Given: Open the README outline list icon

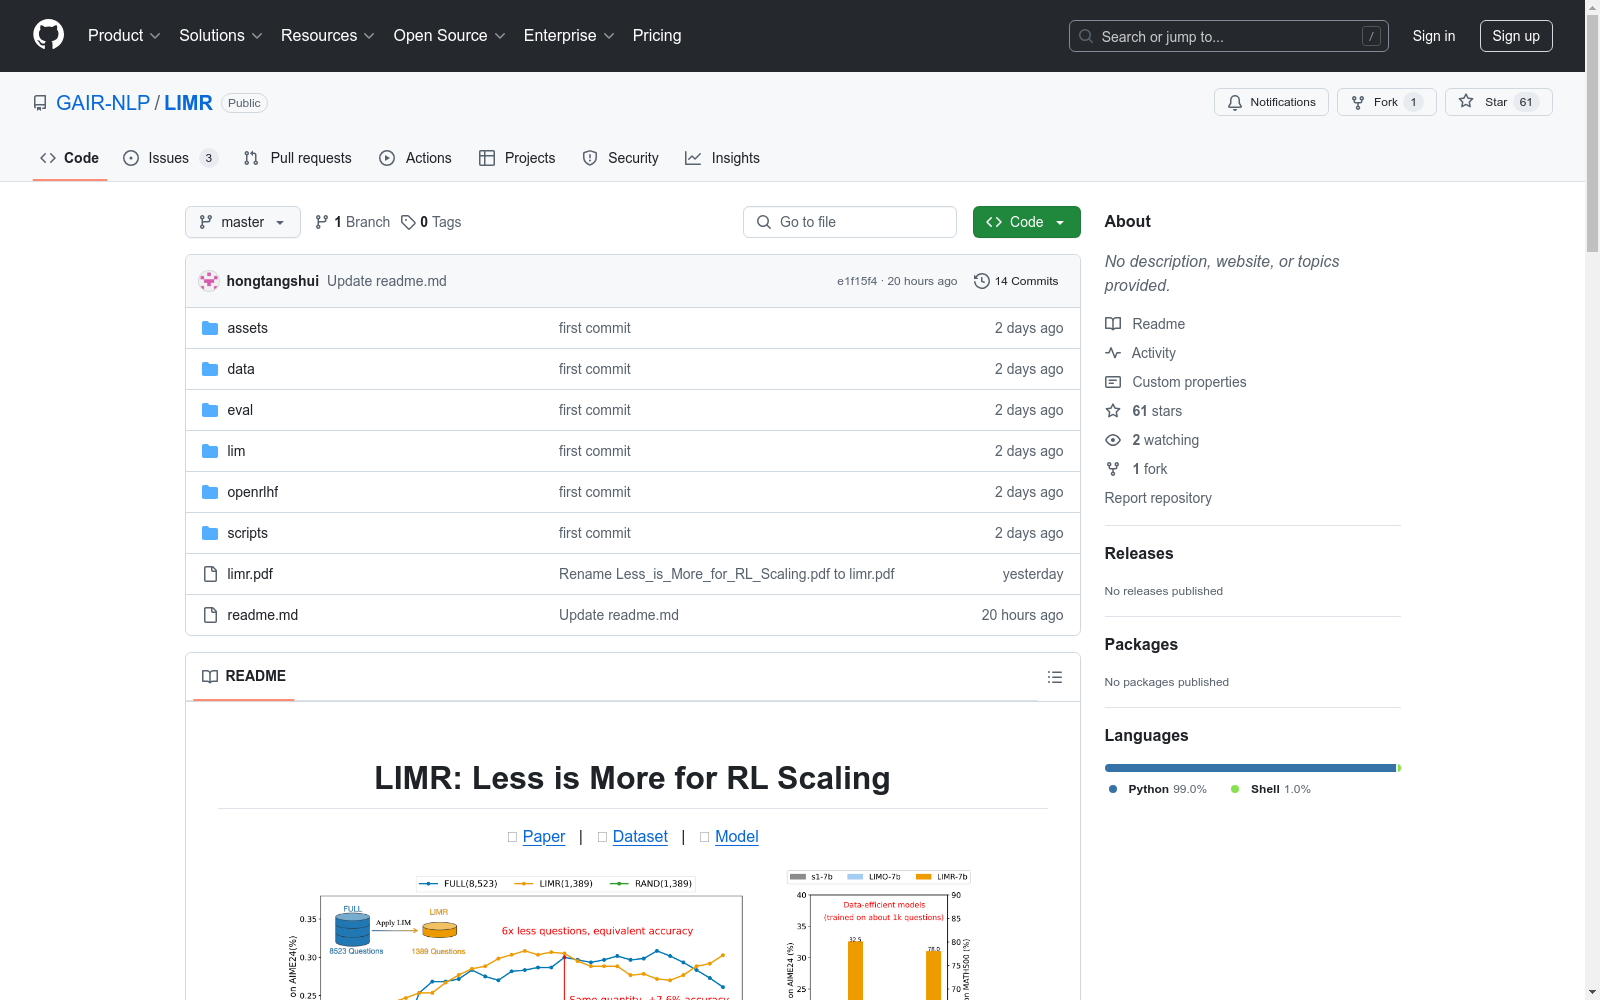Looking at the screenshot, I should coord(1055,677).
